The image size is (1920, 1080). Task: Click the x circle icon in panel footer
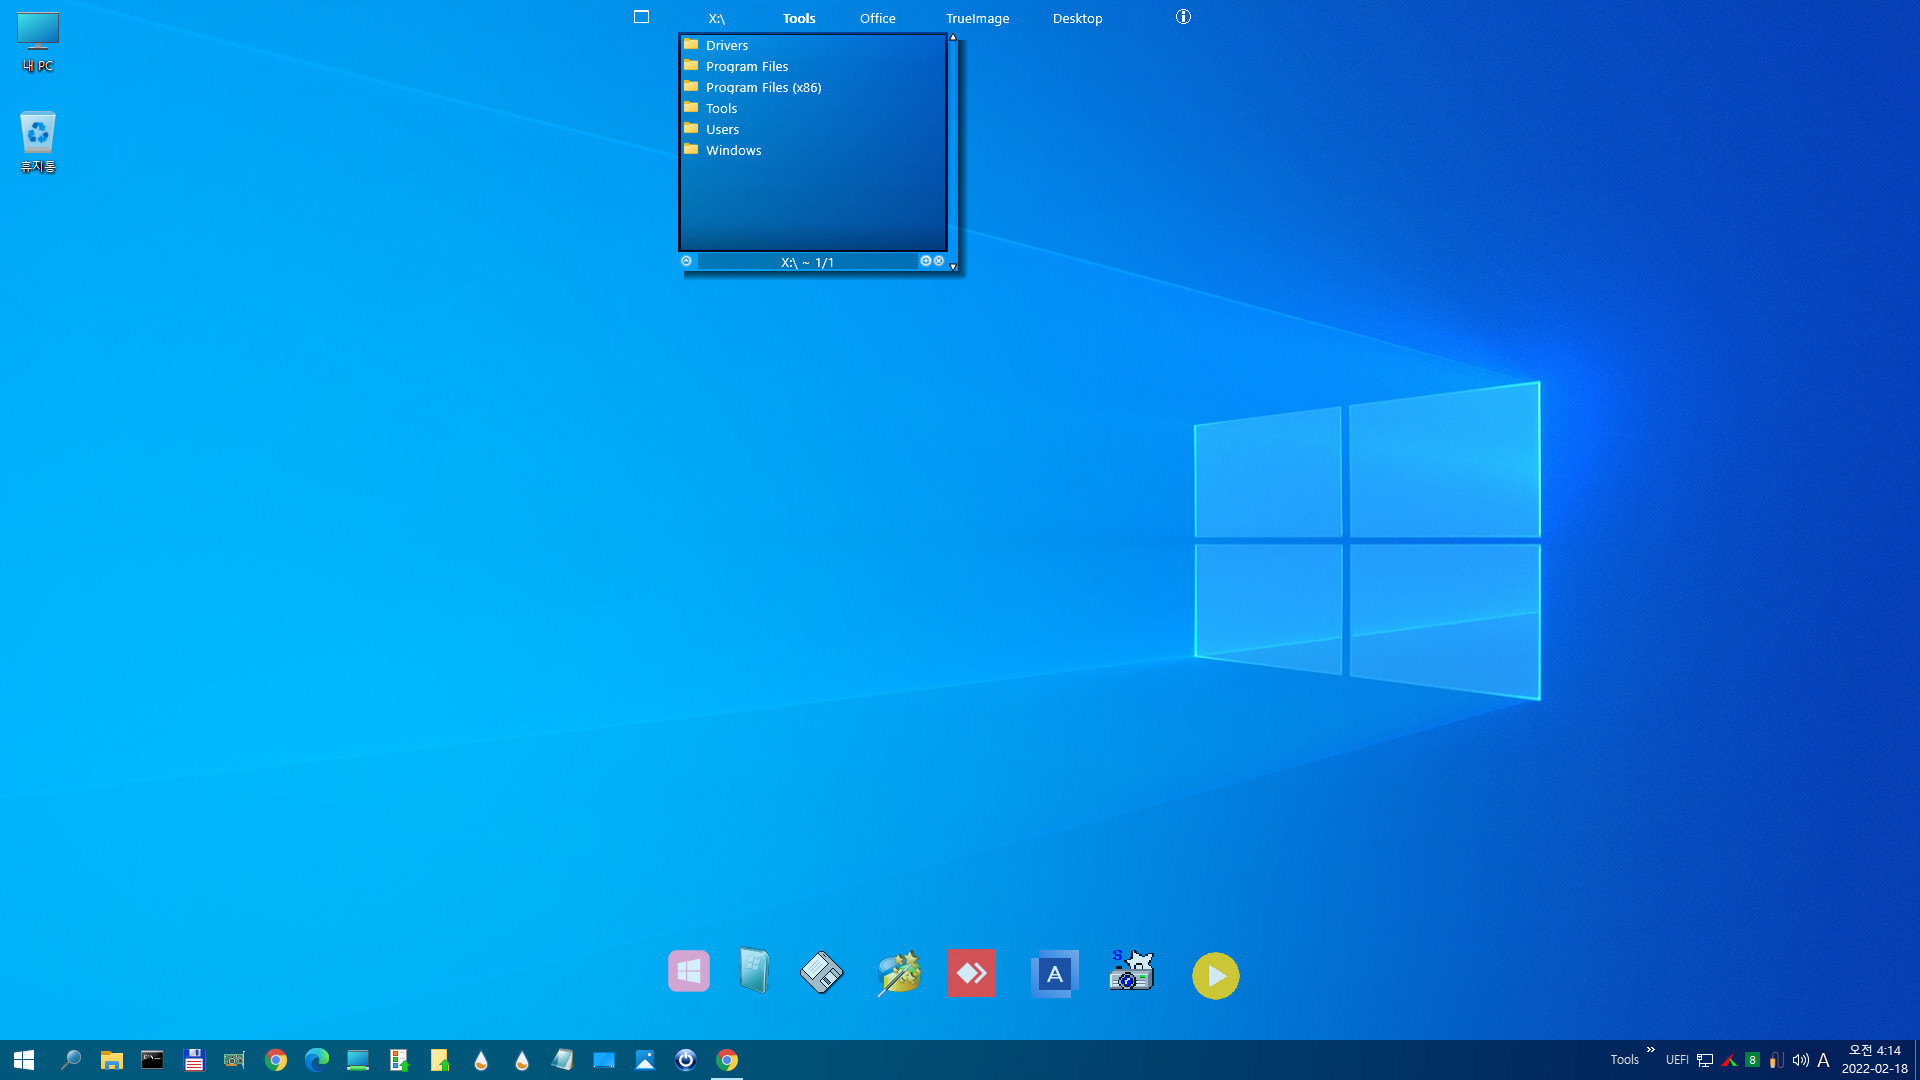[x=939, y=261]
